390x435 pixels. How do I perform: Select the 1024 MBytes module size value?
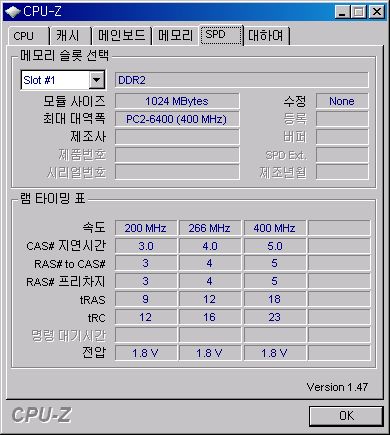[177, 101]
